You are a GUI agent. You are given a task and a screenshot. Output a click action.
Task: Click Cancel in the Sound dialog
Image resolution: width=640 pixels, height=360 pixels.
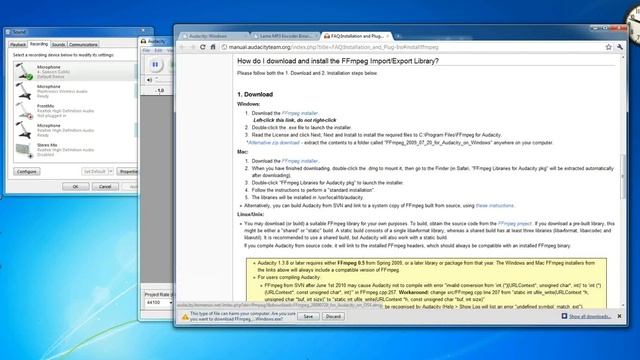click(x=105, y=187)
